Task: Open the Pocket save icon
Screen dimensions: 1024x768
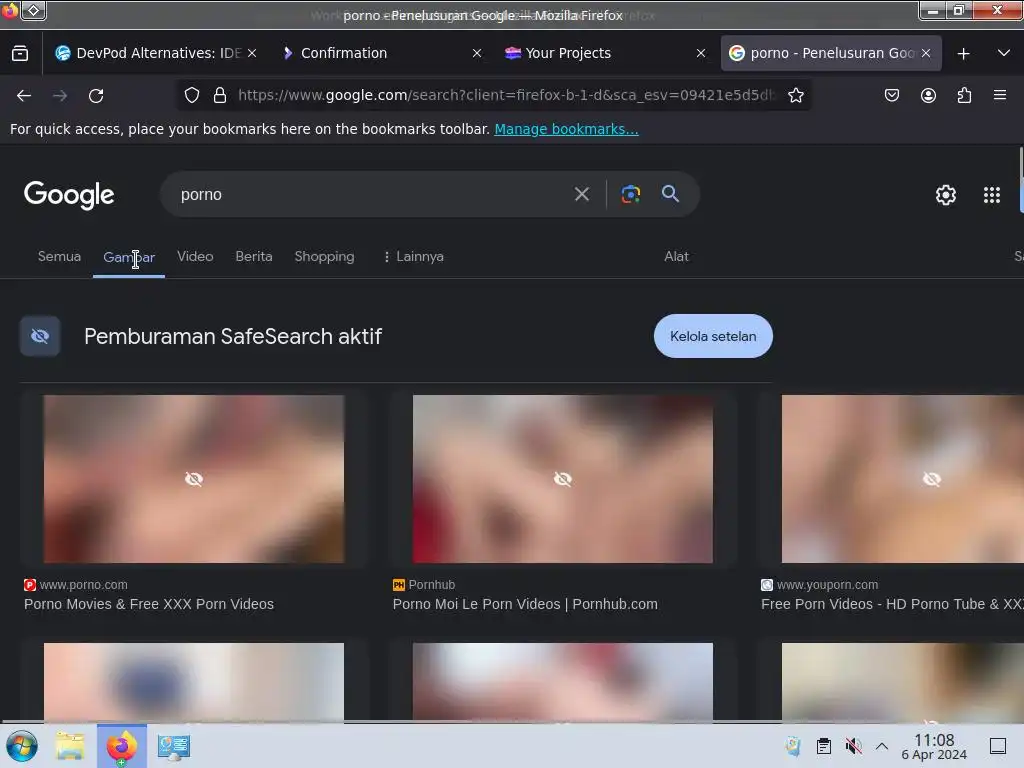Action: [891, 95]
